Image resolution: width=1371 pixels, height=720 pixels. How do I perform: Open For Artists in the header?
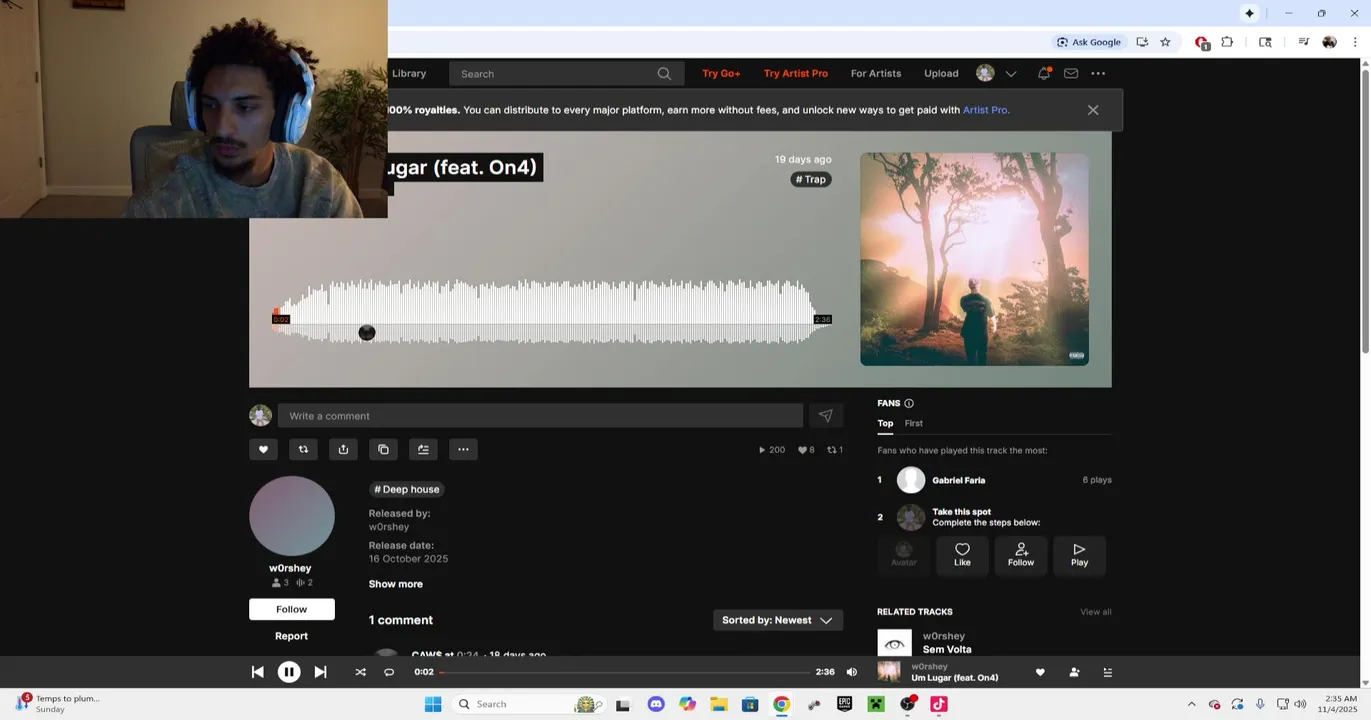[876, 73]
